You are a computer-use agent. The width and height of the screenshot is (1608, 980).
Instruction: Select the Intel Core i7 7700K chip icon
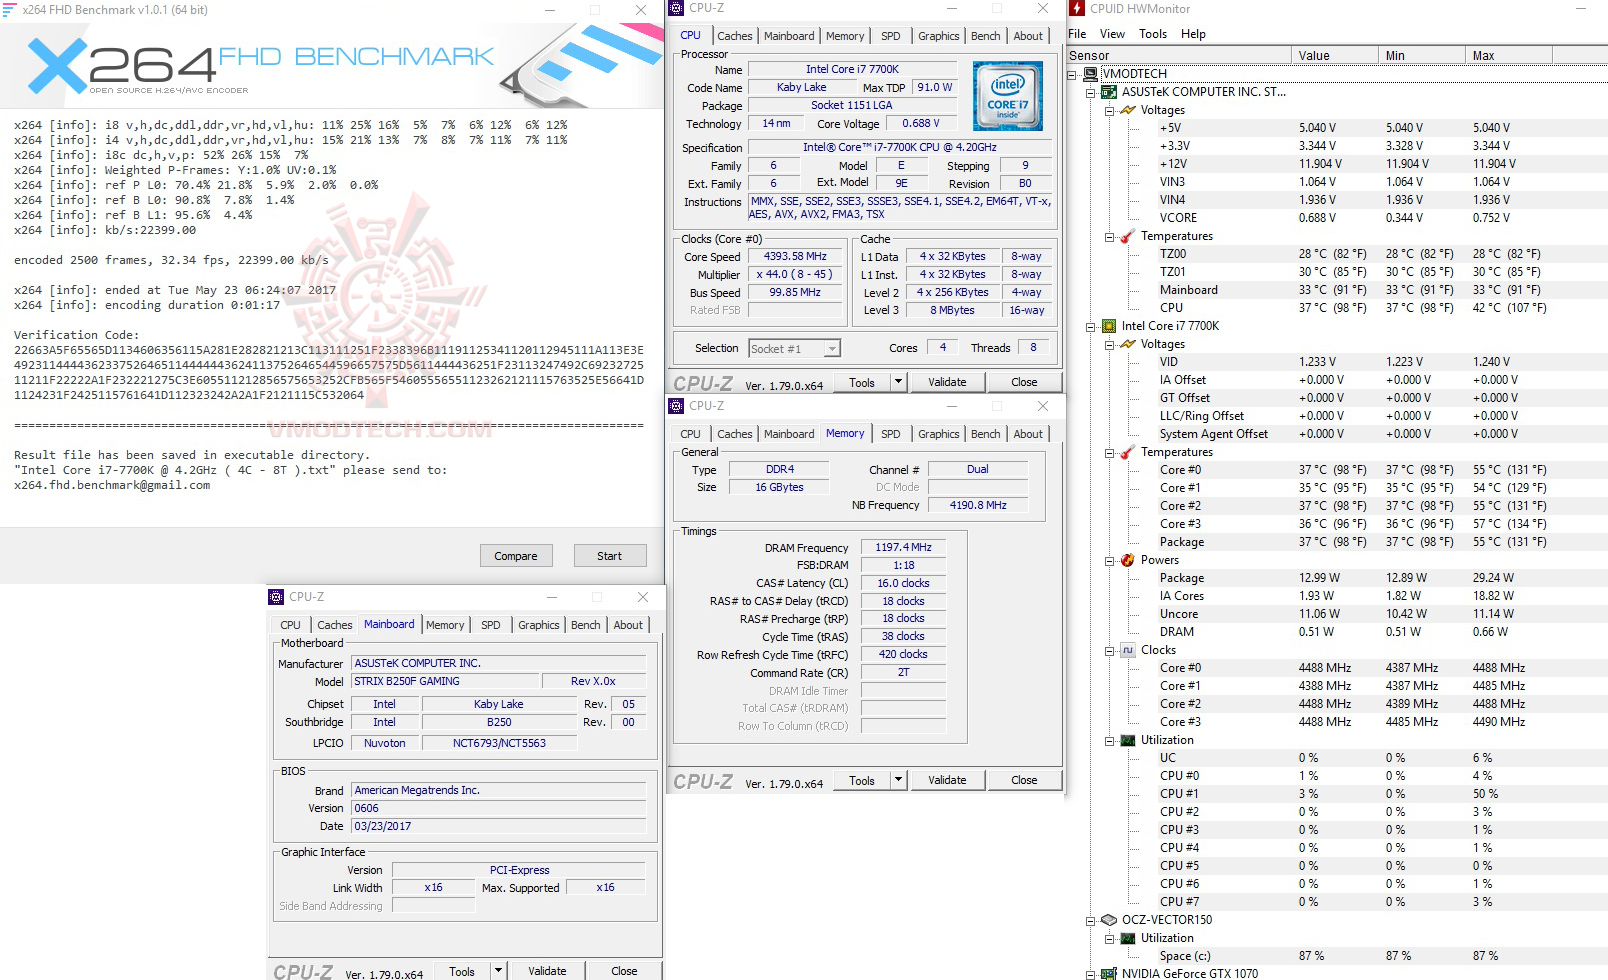point(1109,326)
